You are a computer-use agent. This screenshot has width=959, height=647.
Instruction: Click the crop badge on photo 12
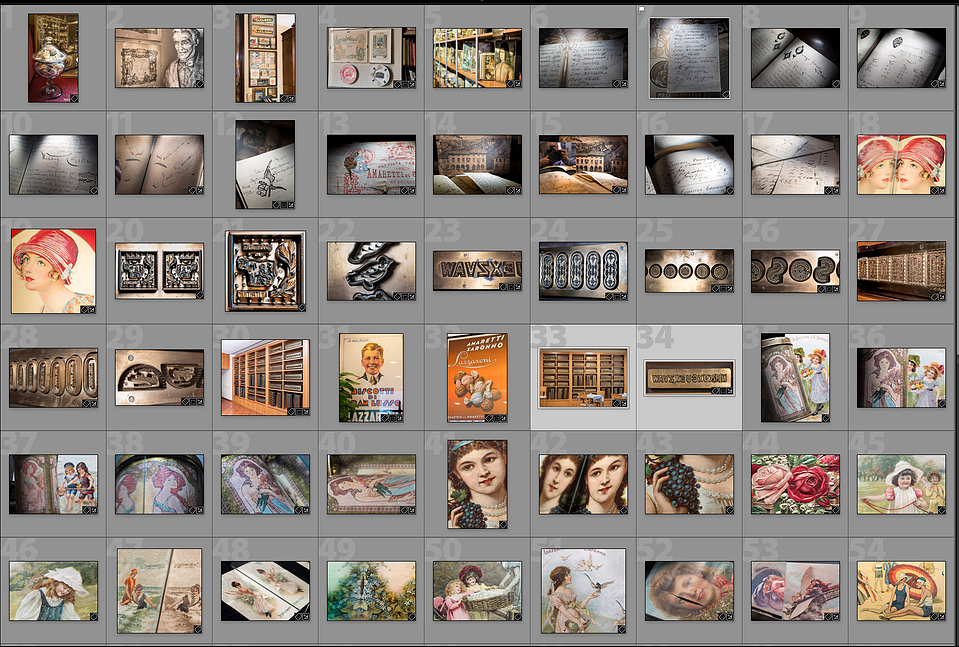click(284, 204)
